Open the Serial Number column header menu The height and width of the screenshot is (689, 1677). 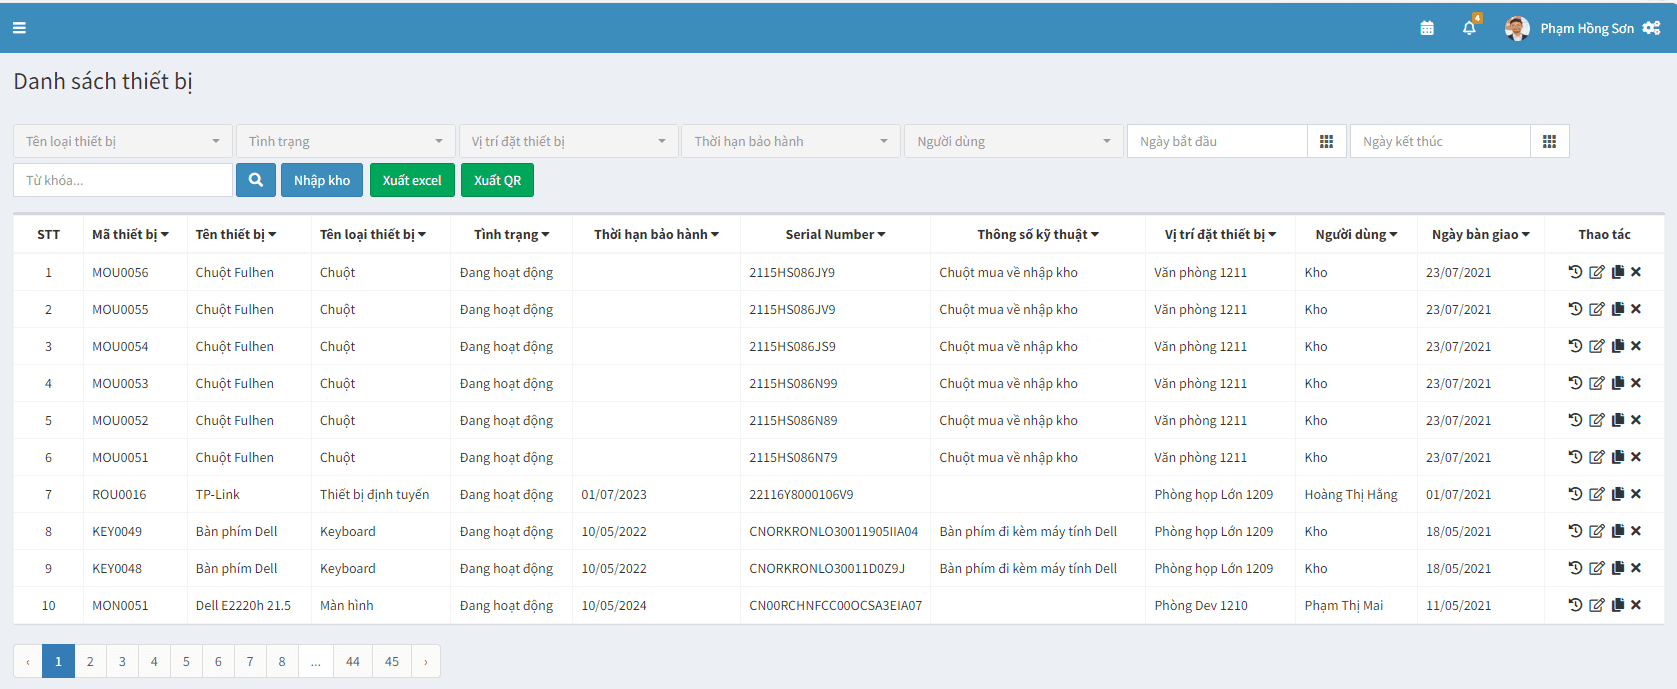point(835,234)
